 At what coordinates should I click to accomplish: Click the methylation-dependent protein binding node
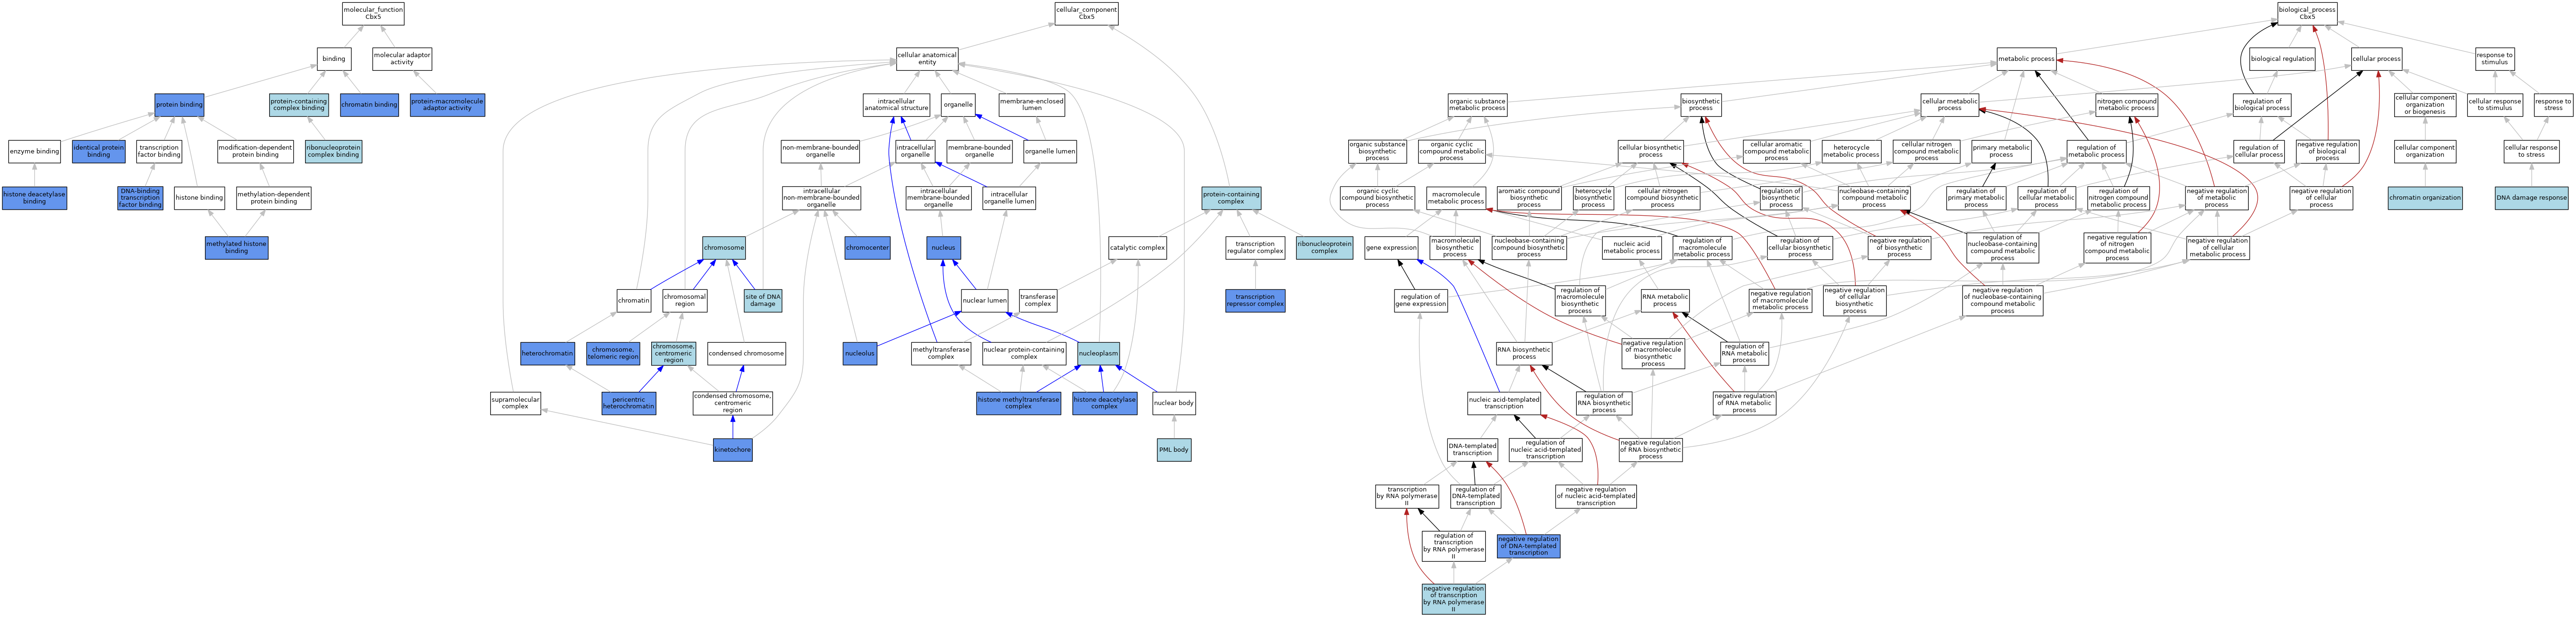coord(274,198)
